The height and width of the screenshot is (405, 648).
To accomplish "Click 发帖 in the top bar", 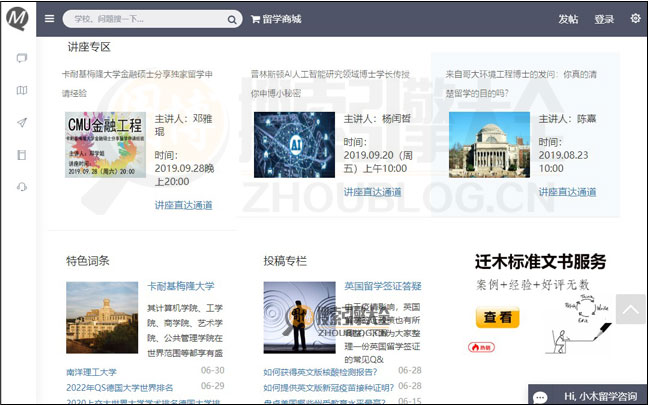I will pyautogui.click(x=568, y=19).
